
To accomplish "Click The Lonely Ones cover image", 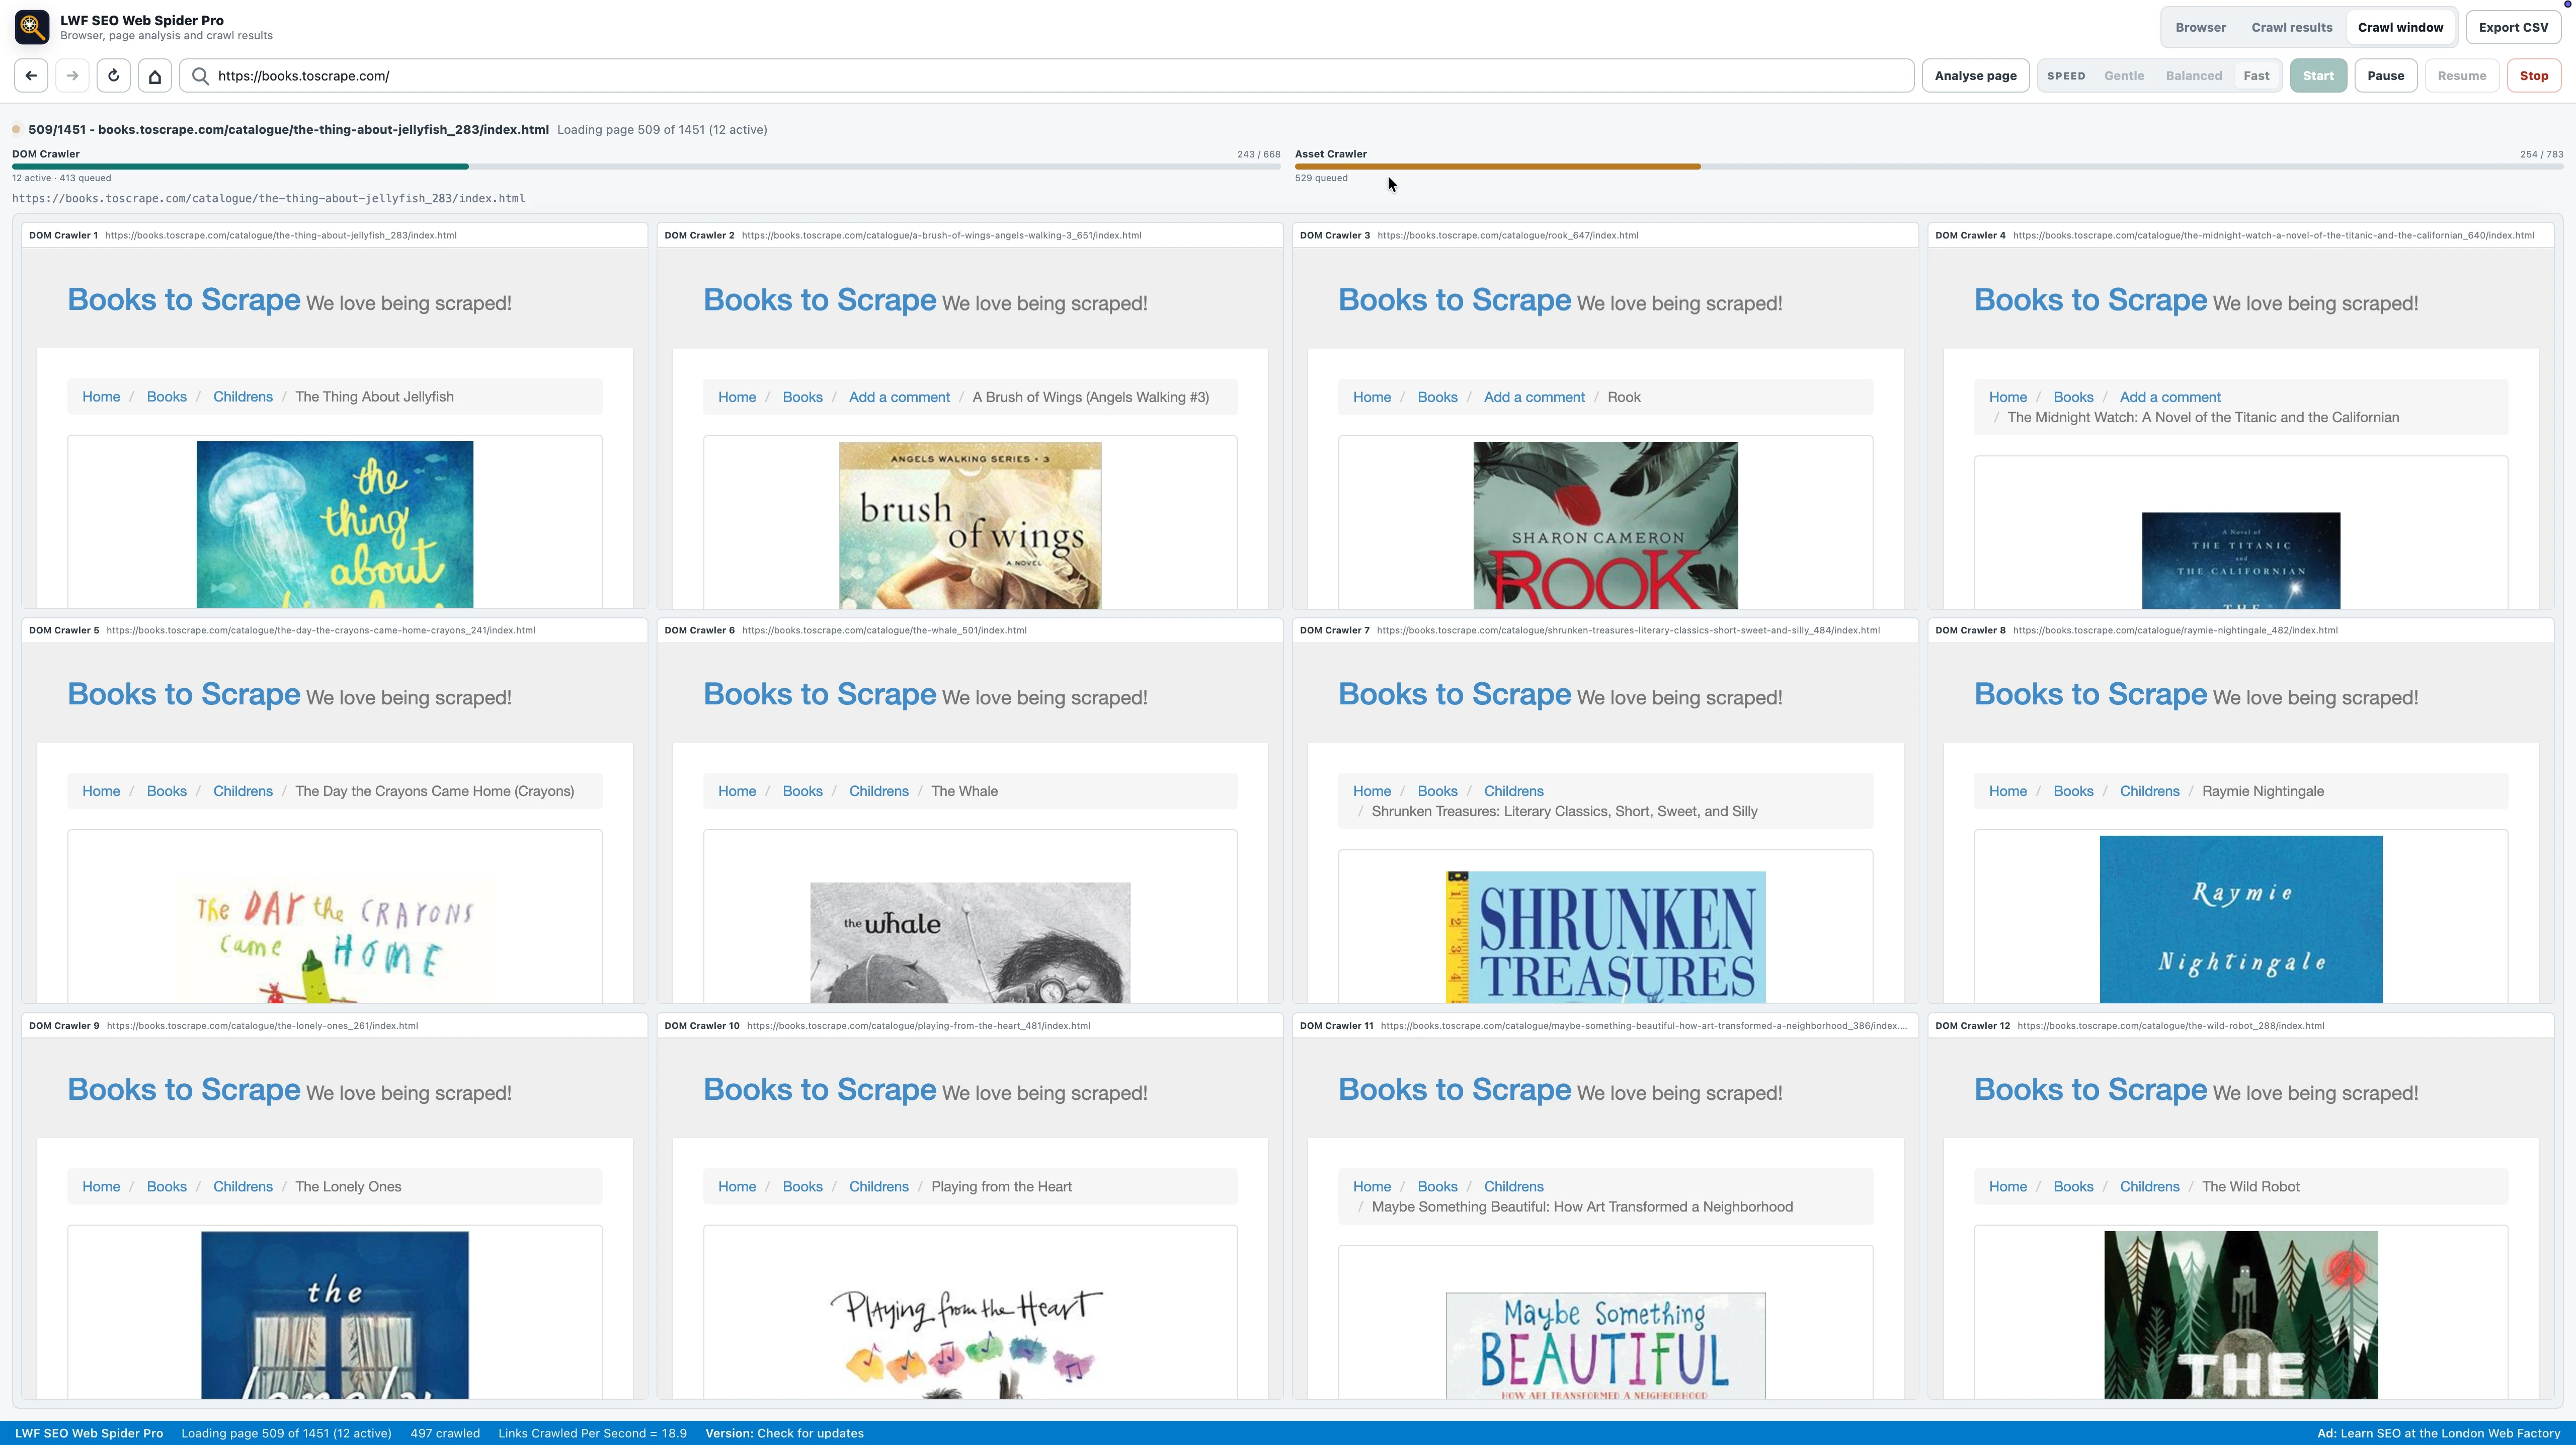I will tap(335, 1314).
